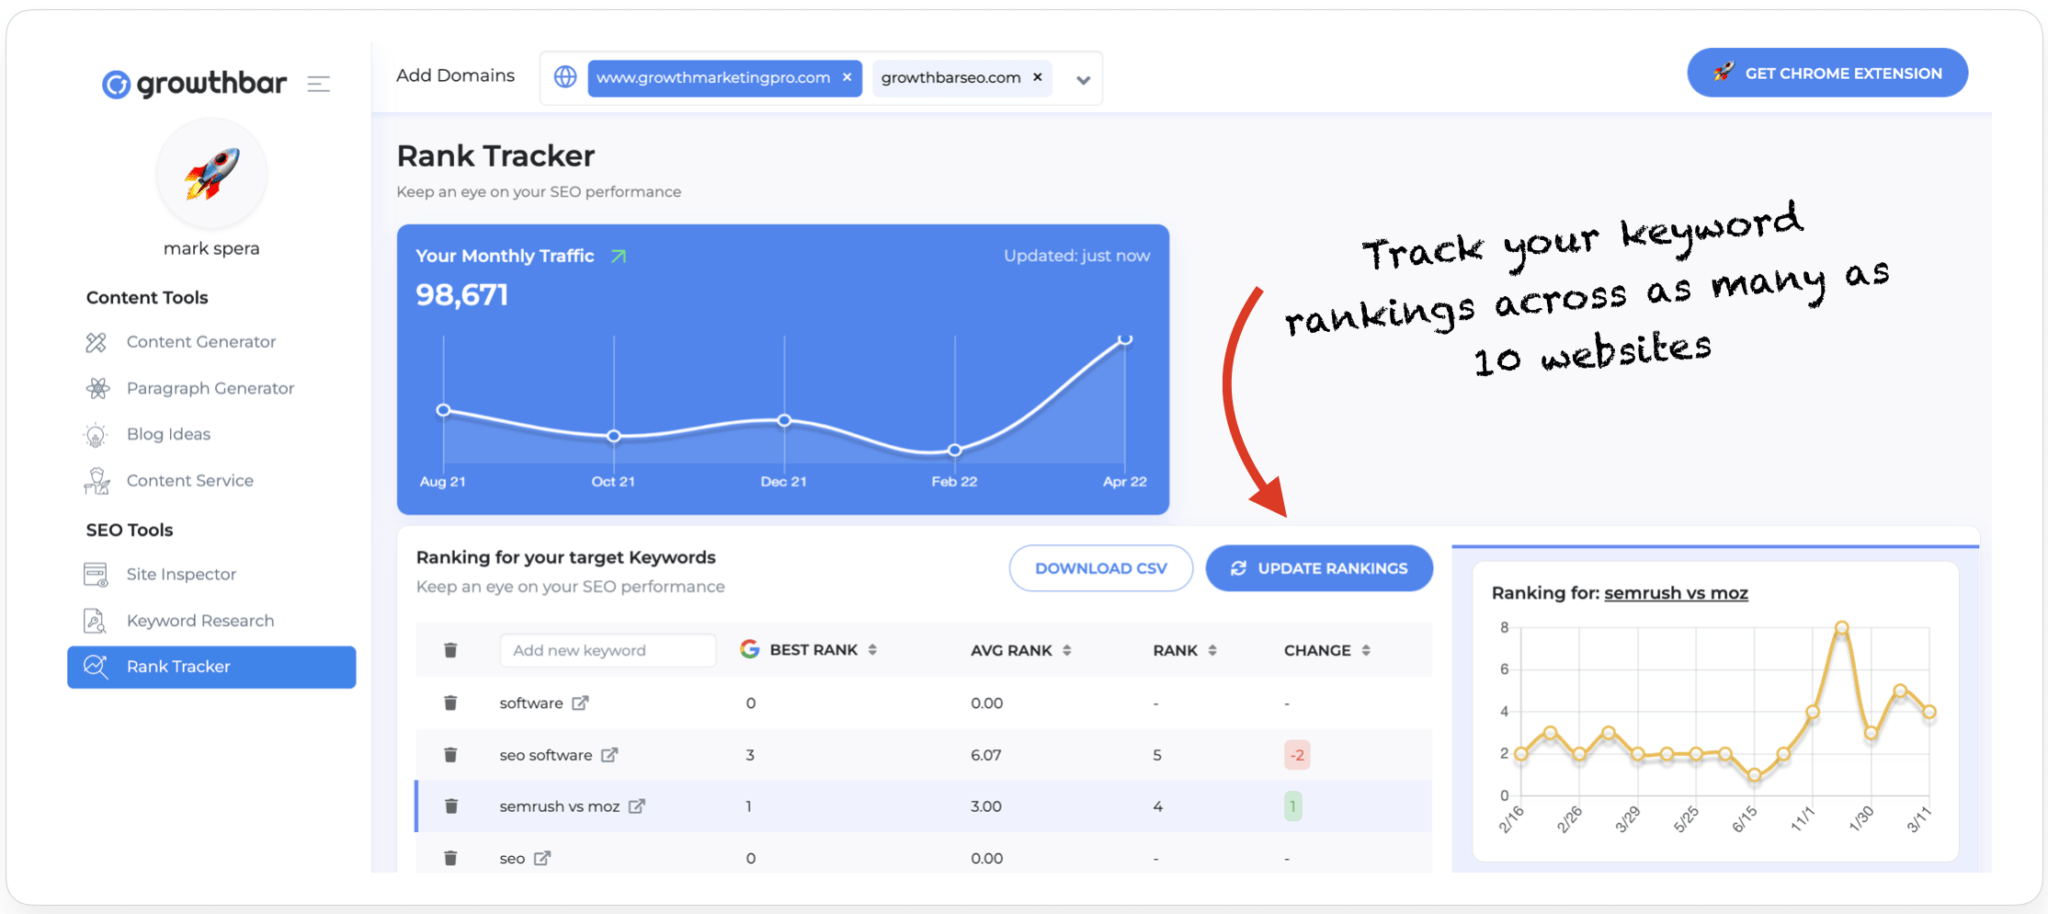The height and width of the screenshot is (914, 2048).
Task: Click the Oct 21 traffic data point
Action: (x=614, y=436)
